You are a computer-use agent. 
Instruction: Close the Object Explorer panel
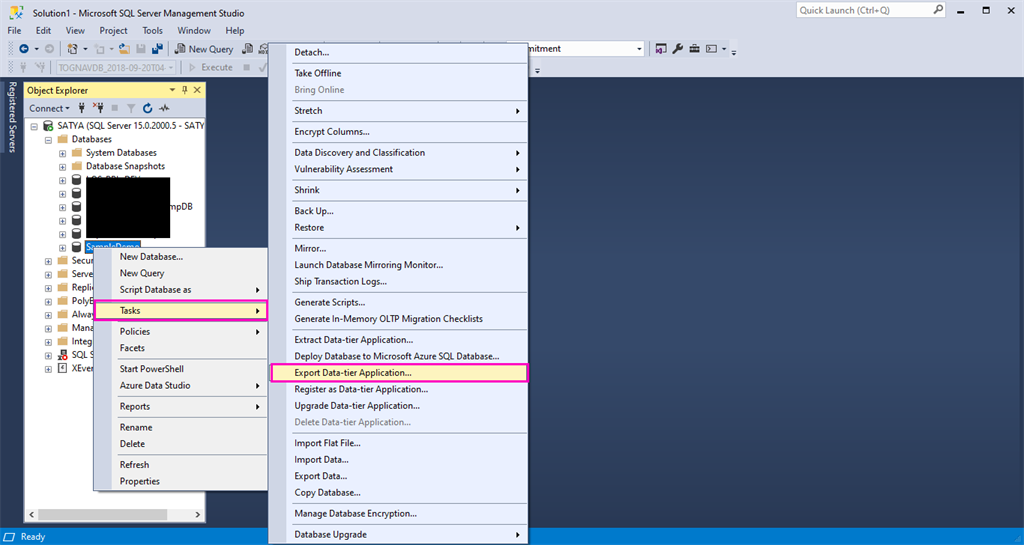point(197,90)
